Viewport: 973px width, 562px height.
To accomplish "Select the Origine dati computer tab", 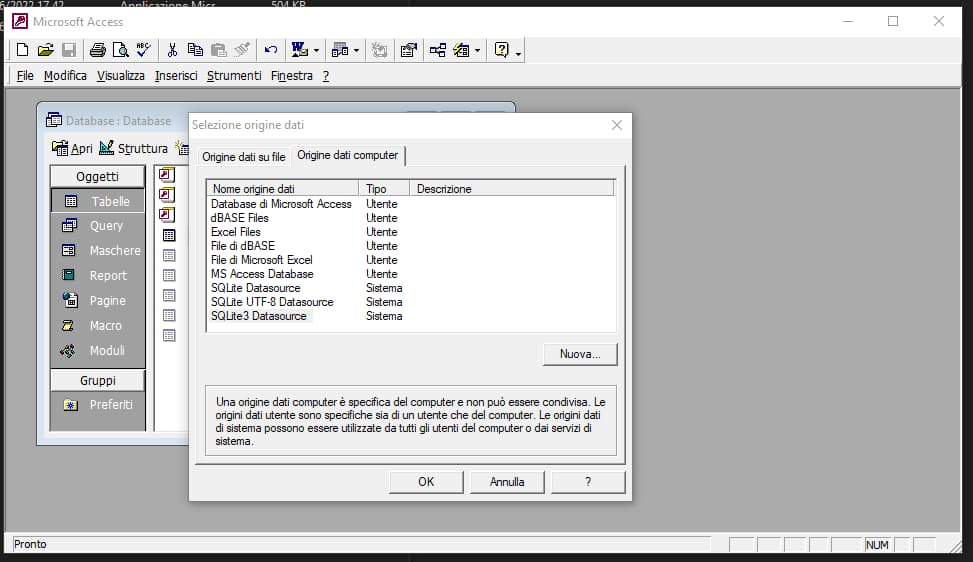I will coord(348,155).
